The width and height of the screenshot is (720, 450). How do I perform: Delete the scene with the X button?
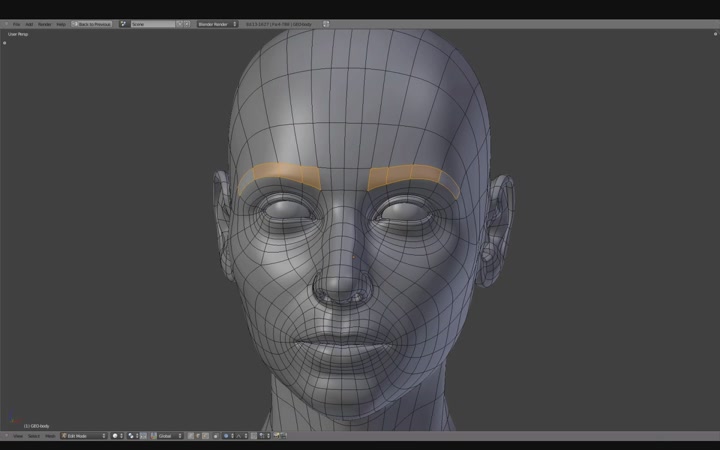click(x=187, y=24)
